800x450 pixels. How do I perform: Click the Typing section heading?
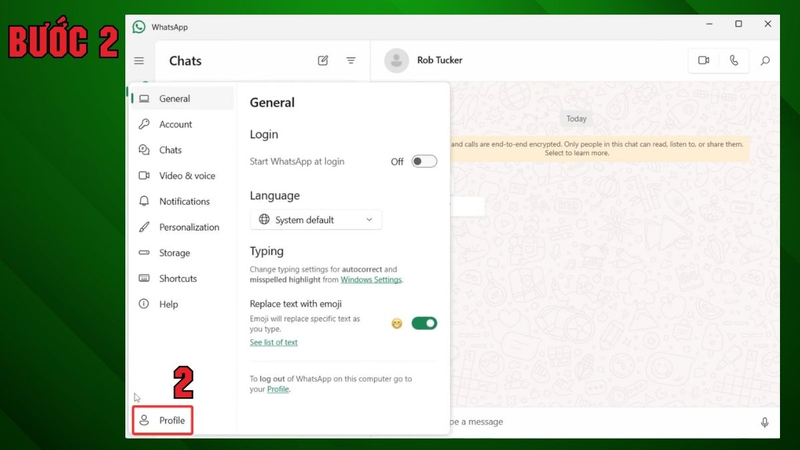(x=266, y=251)
